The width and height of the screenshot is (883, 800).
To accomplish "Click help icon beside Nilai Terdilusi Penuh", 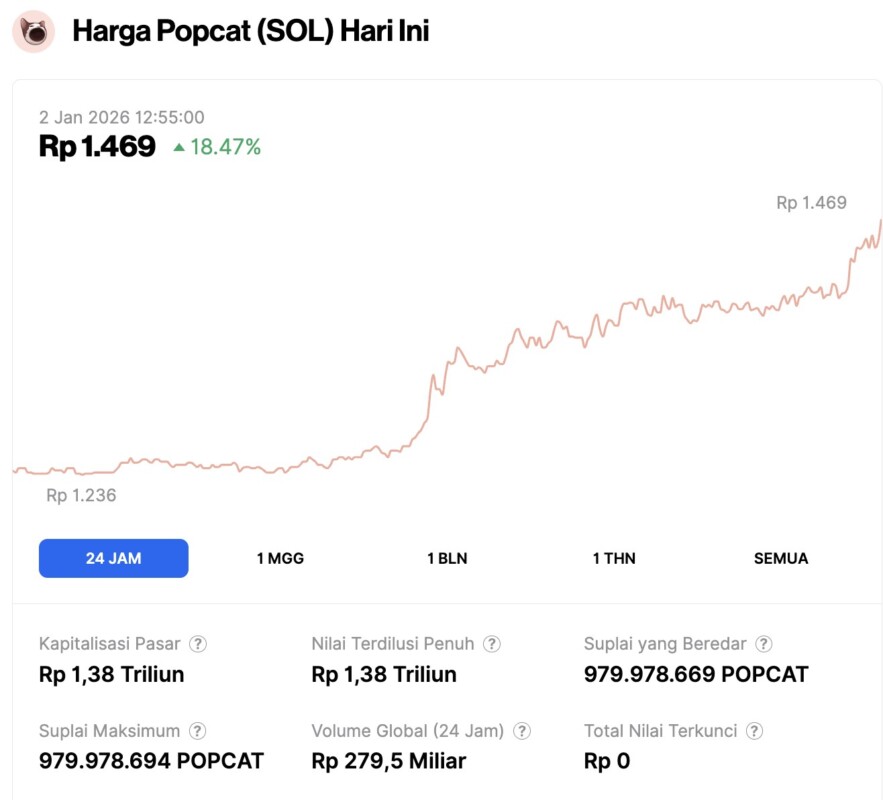I will tap(492, 644).
